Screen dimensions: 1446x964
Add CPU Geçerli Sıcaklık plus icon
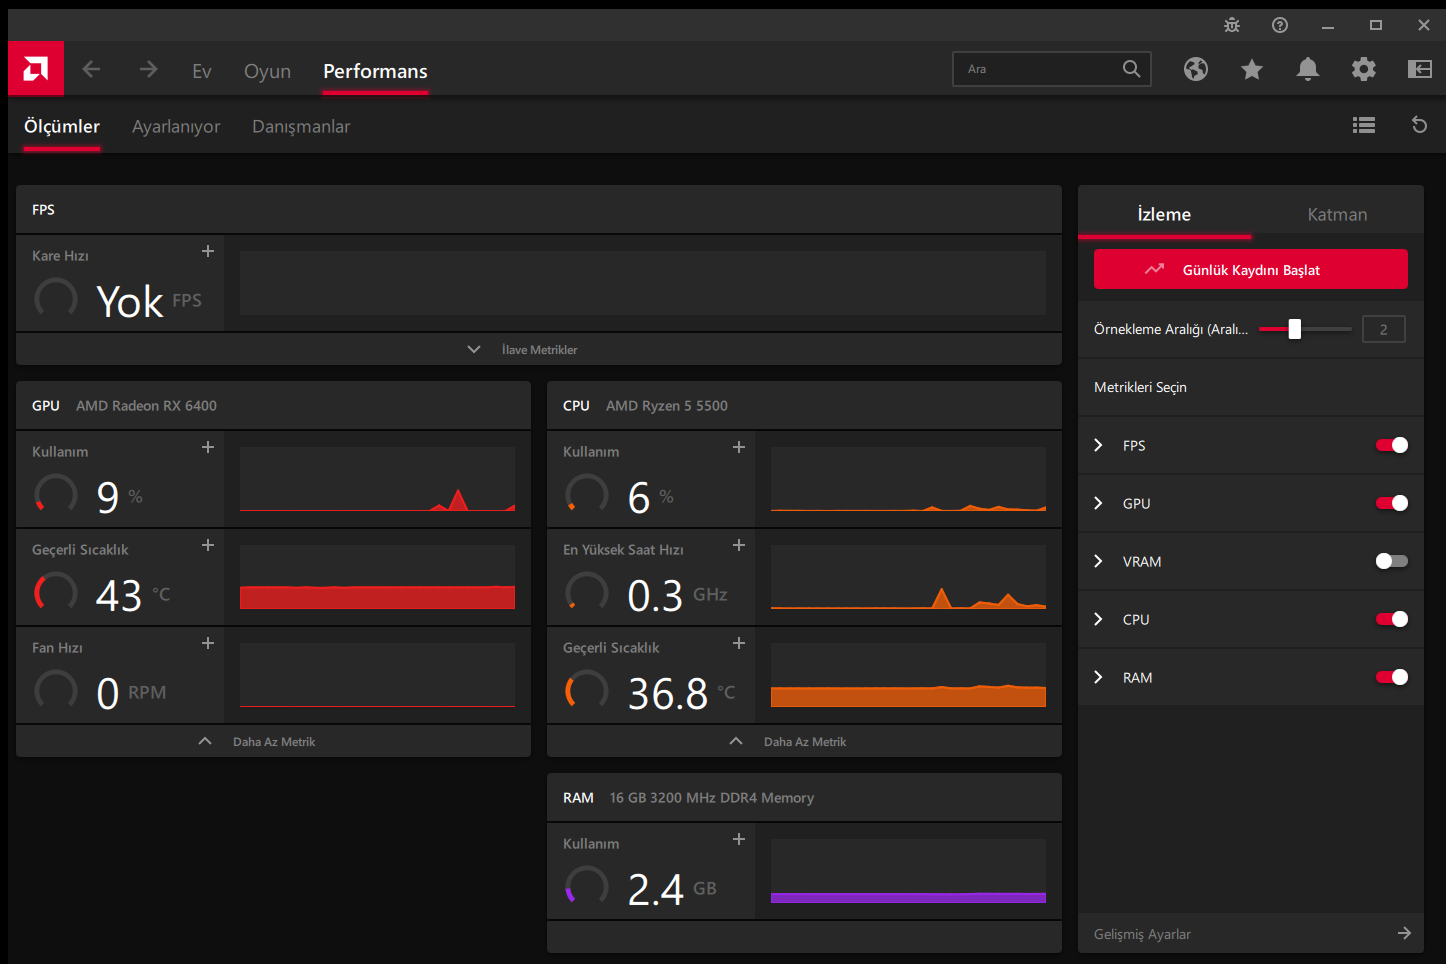[739, 643]
